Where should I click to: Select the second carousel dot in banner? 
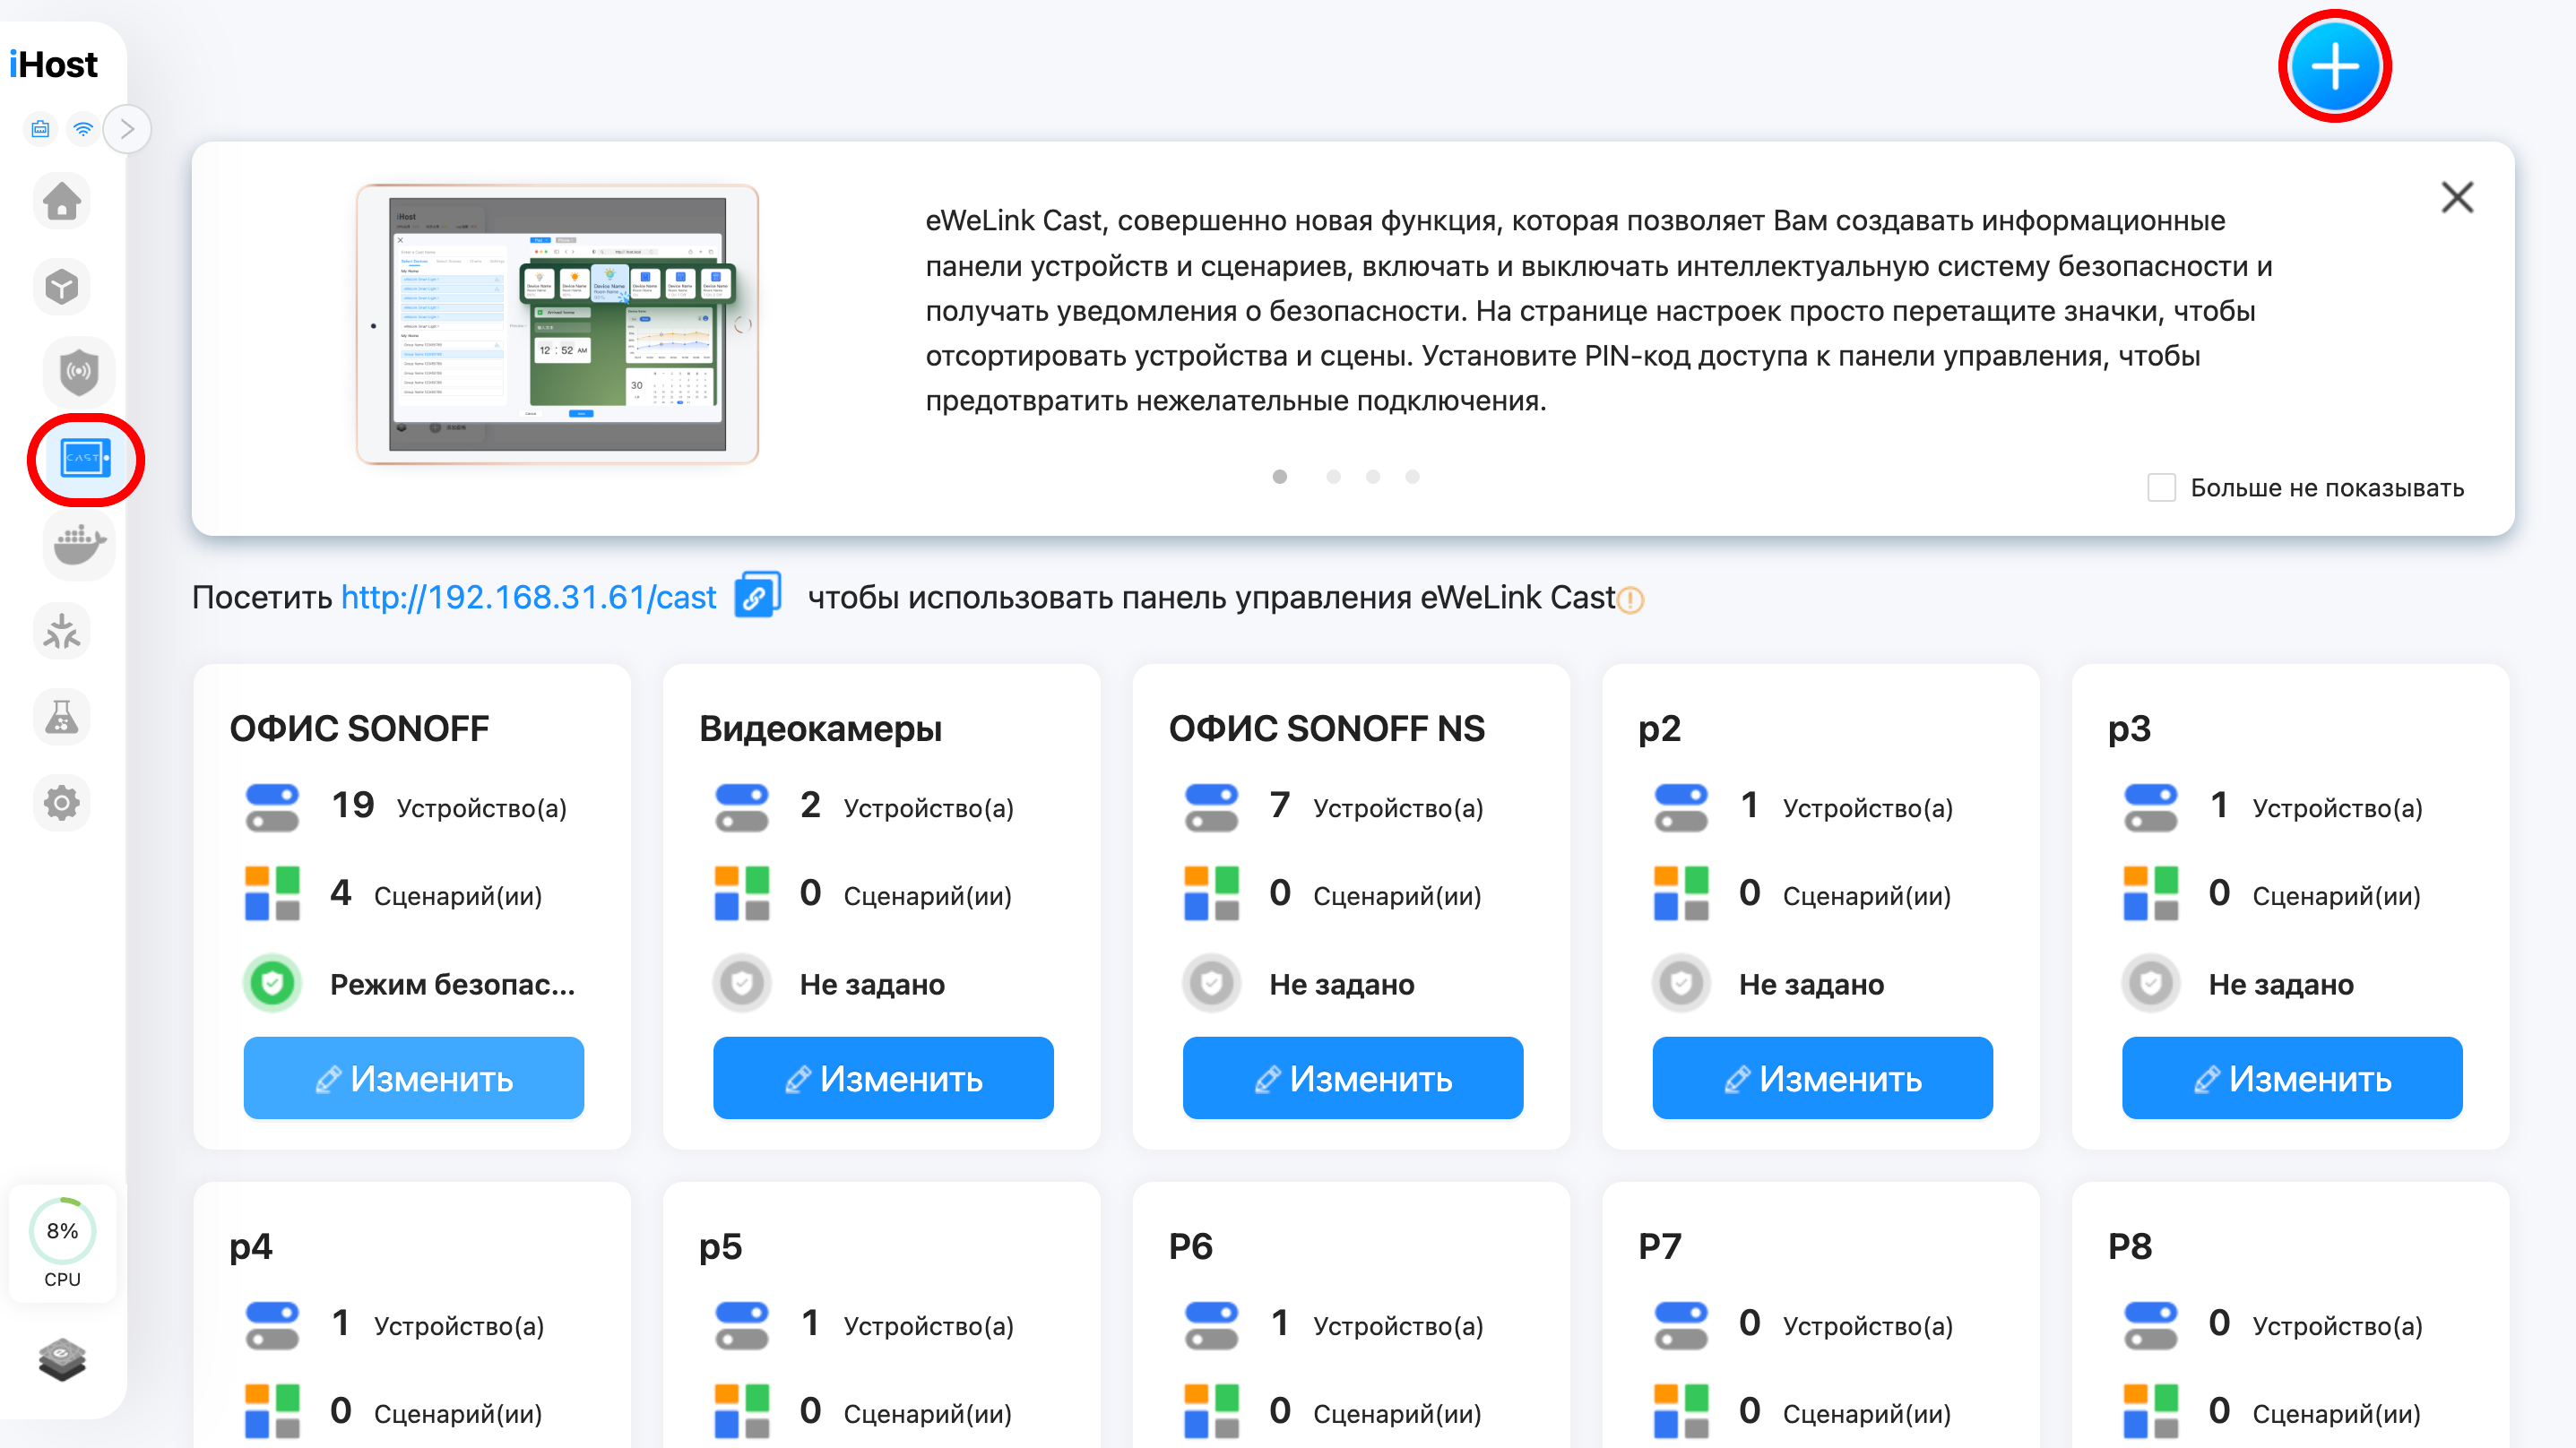point(1333,477)
